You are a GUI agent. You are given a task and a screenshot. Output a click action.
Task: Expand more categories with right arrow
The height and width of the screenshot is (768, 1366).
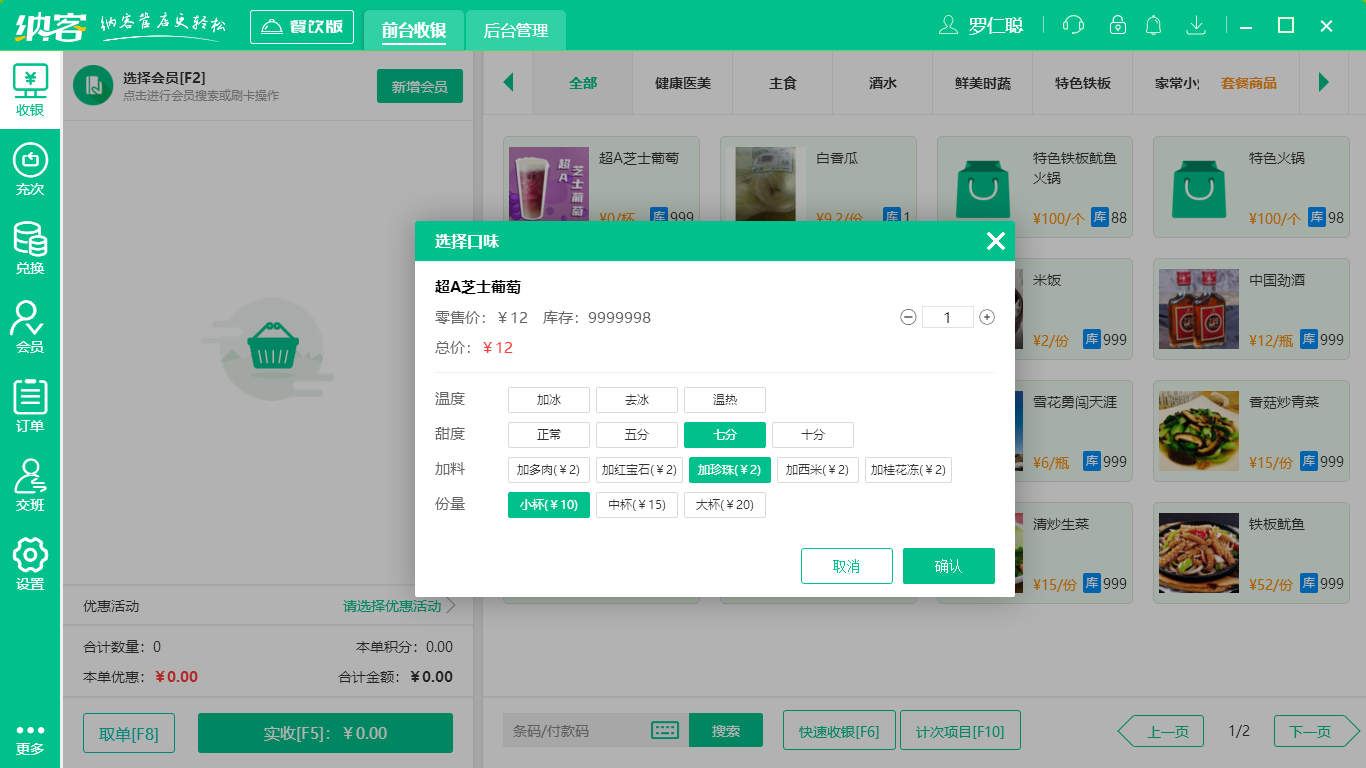pos(1327,84)
